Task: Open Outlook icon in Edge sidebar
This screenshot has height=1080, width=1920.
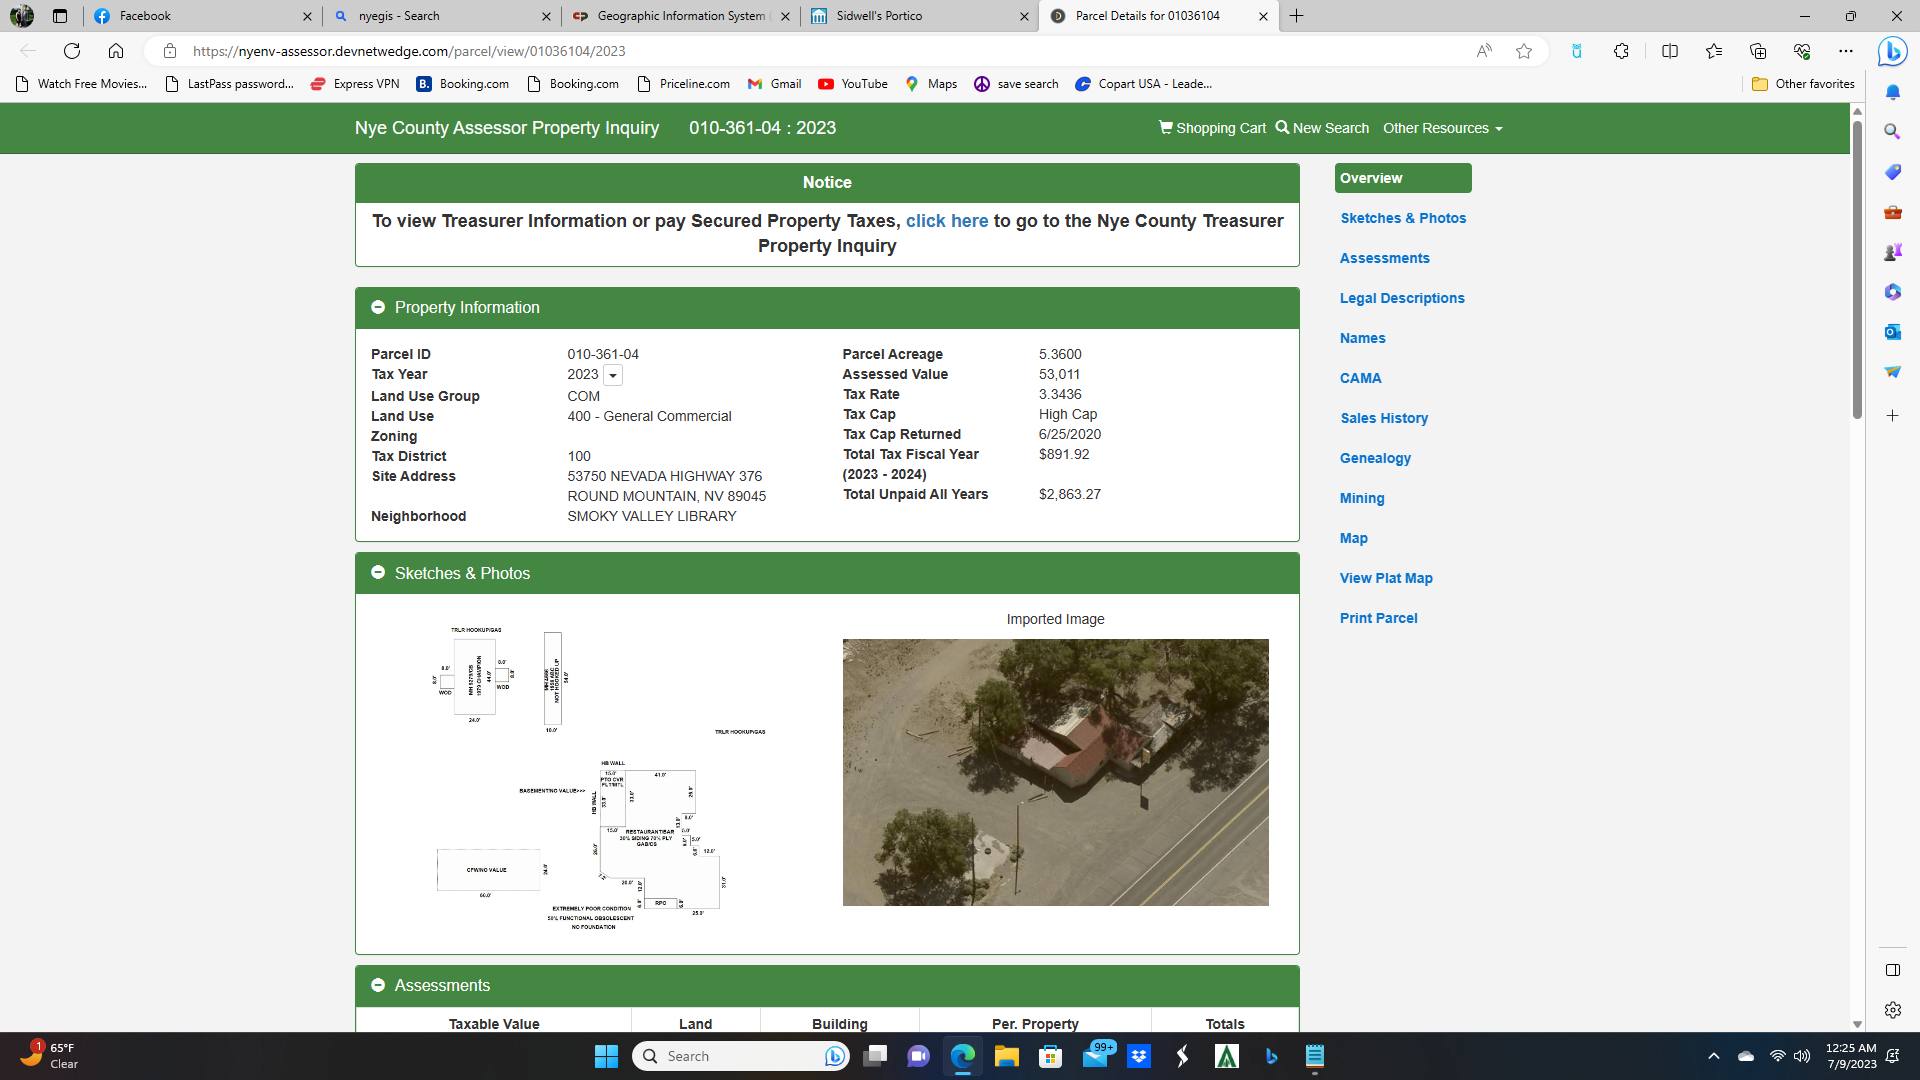Action: coord(1892,332)
